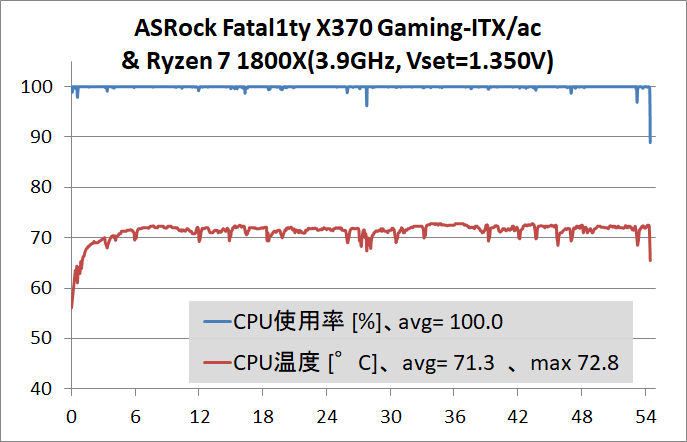
Task: Click the x-axis label "0"
Action: click(x=71, y=417)
